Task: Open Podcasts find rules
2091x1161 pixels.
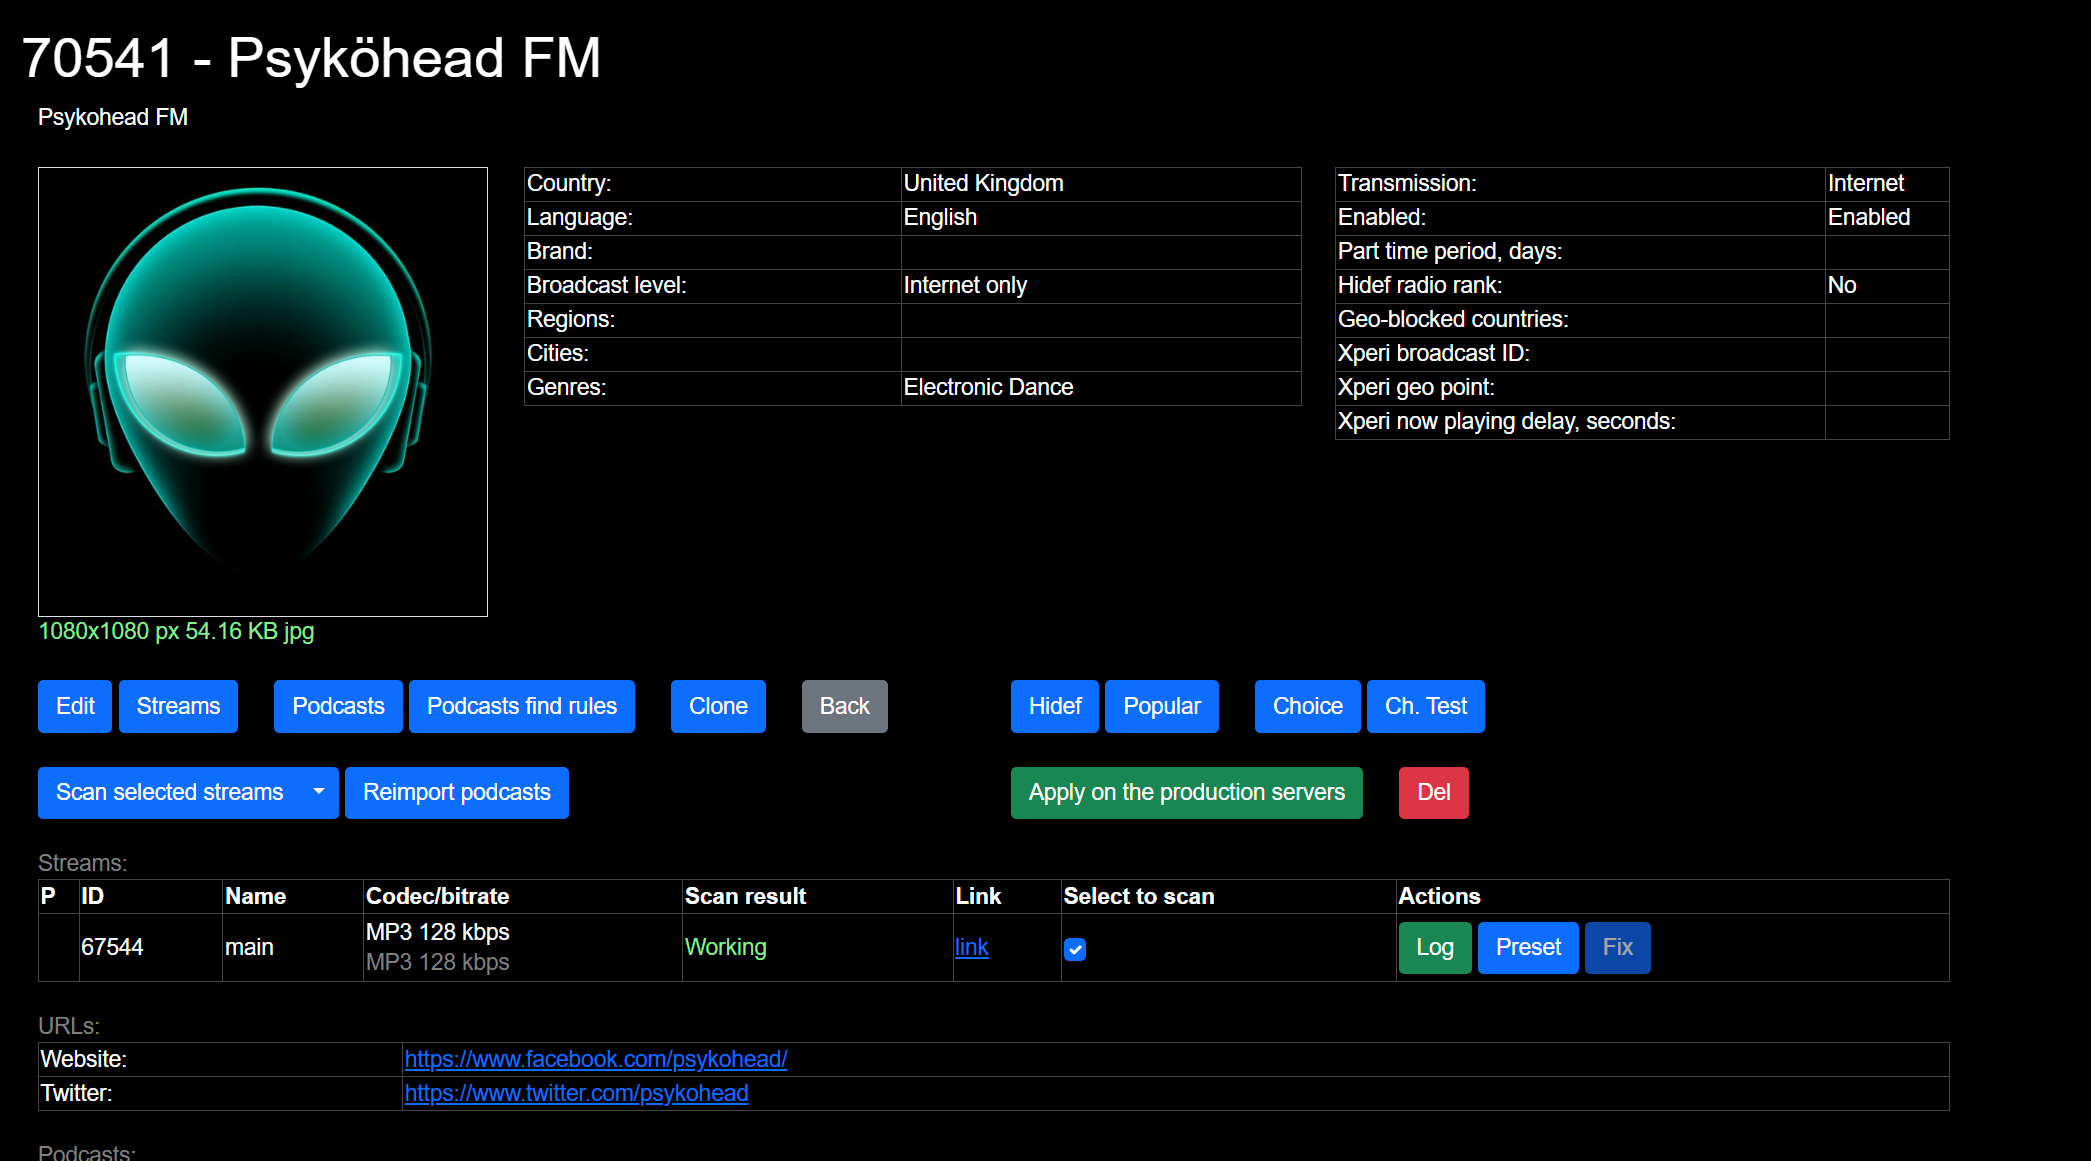Action: pyautogui.click(x=521, y=706)
